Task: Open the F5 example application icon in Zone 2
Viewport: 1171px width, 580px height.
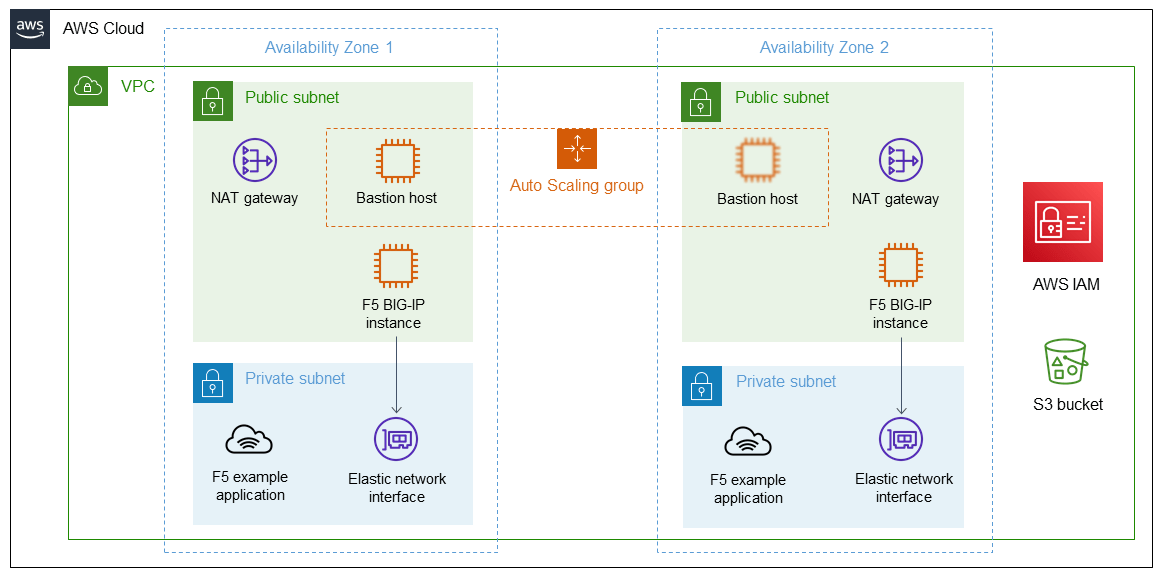Action: click(x=747, y=438)
